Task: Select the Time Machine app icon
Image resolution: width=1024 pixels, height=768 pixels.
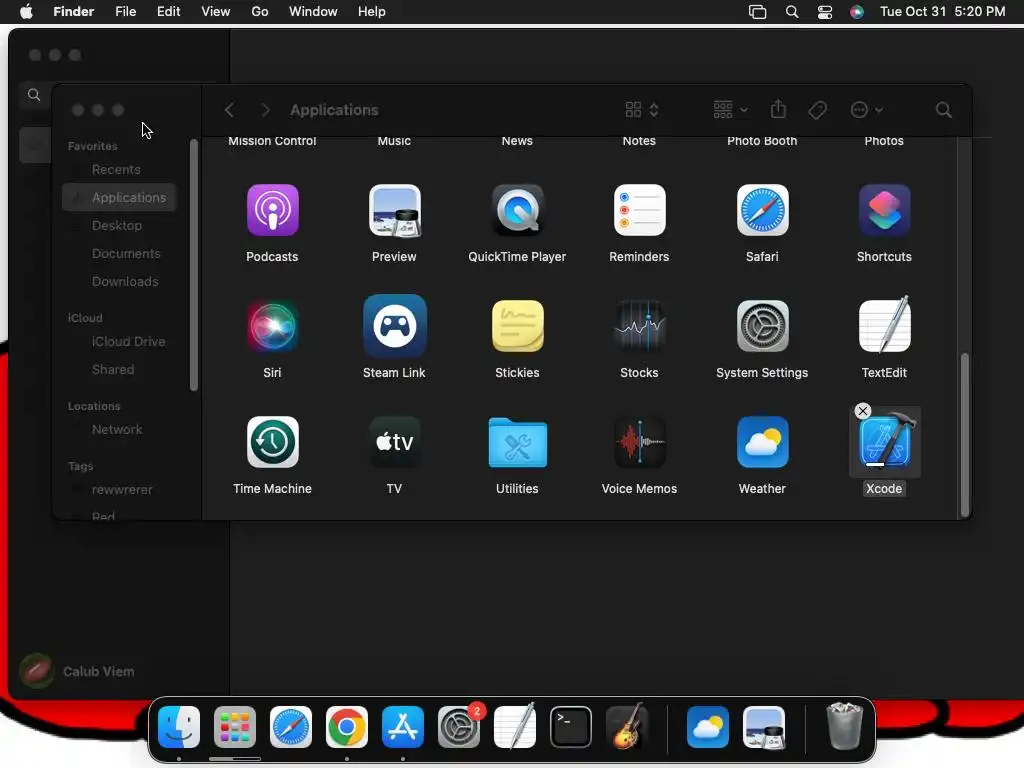Action: (x=272, y=442)
